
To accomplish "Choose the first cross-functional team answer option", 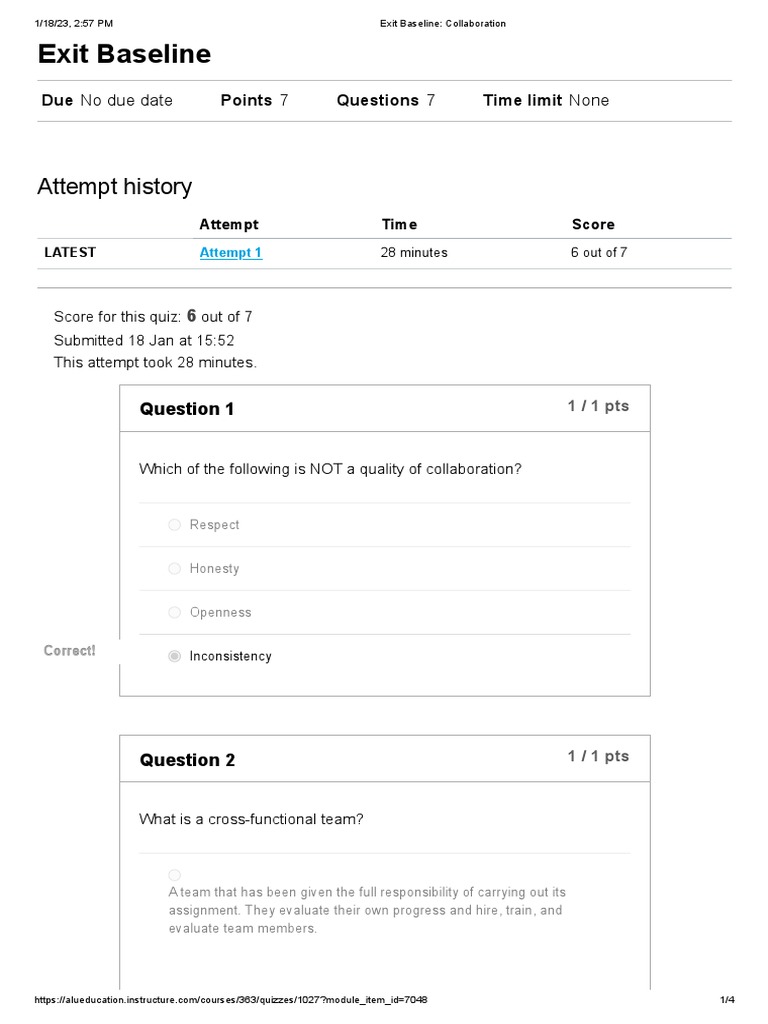I will (175, 875).
